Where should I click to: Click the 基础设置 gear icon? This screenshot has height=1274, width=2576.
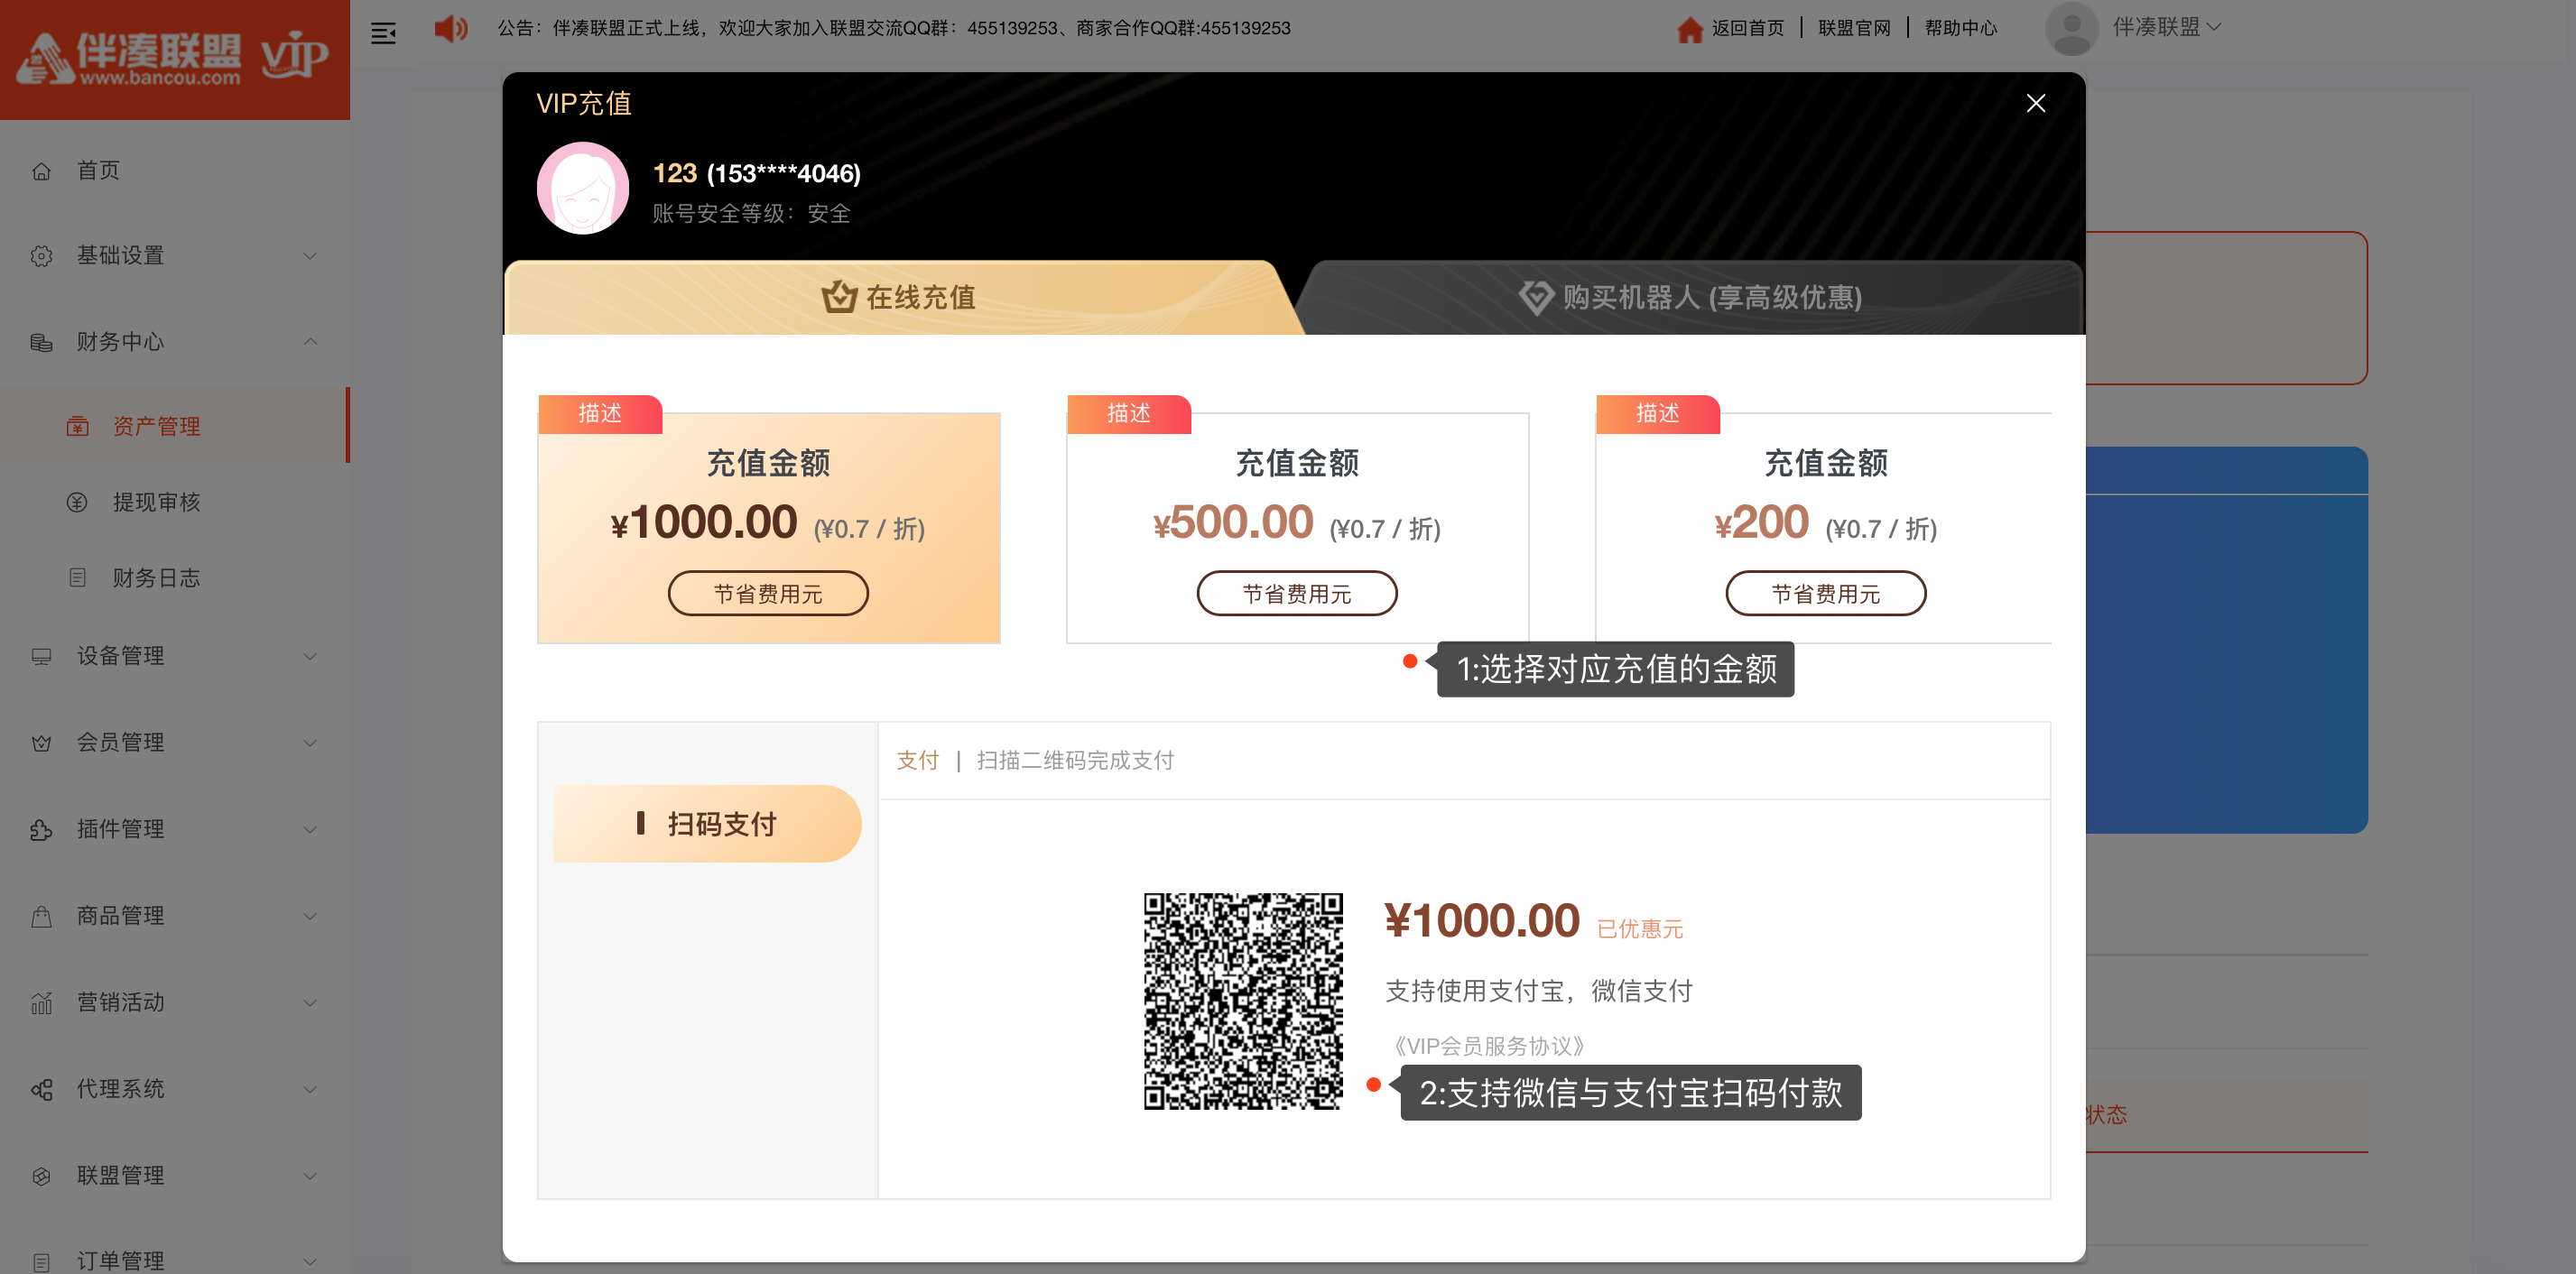(41, 256)
